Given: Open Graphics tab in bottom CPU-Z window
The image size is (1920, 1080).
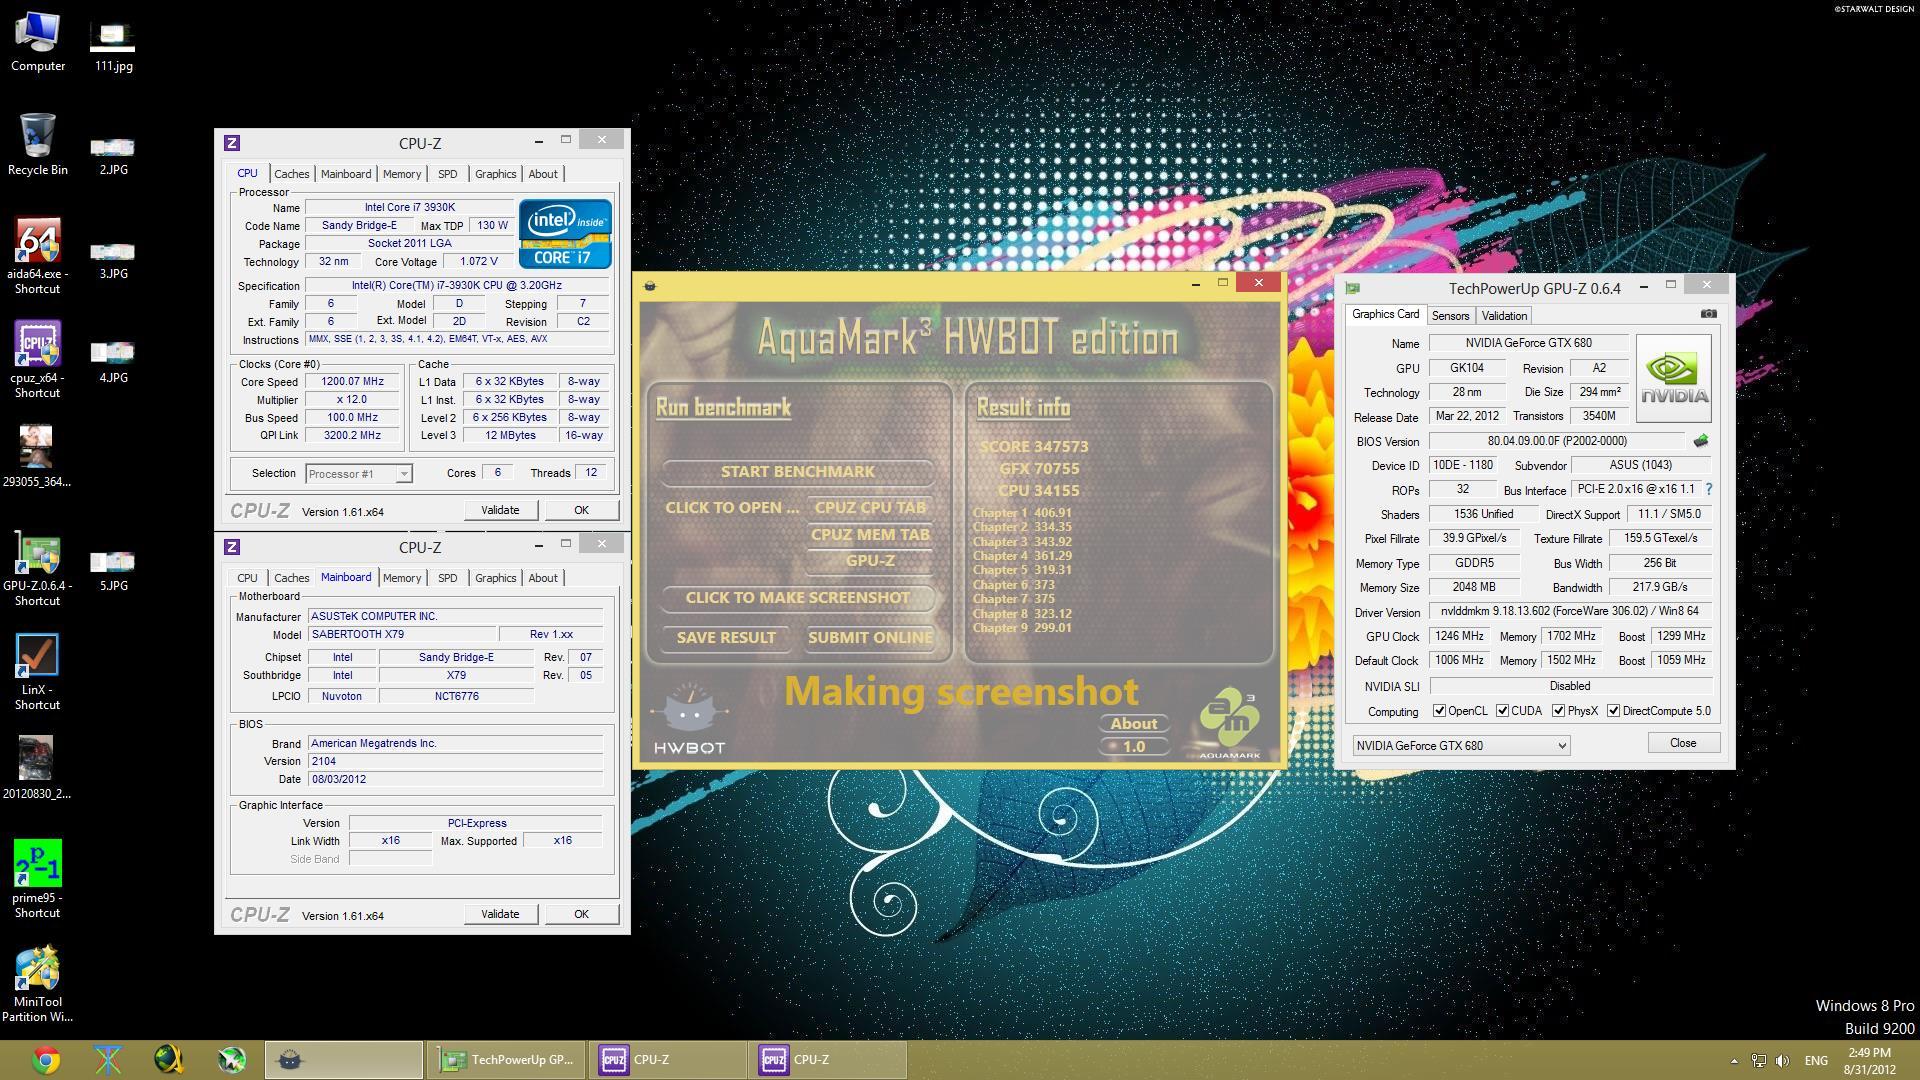Looking at the screenshot, I should click(x=495, y=578).
